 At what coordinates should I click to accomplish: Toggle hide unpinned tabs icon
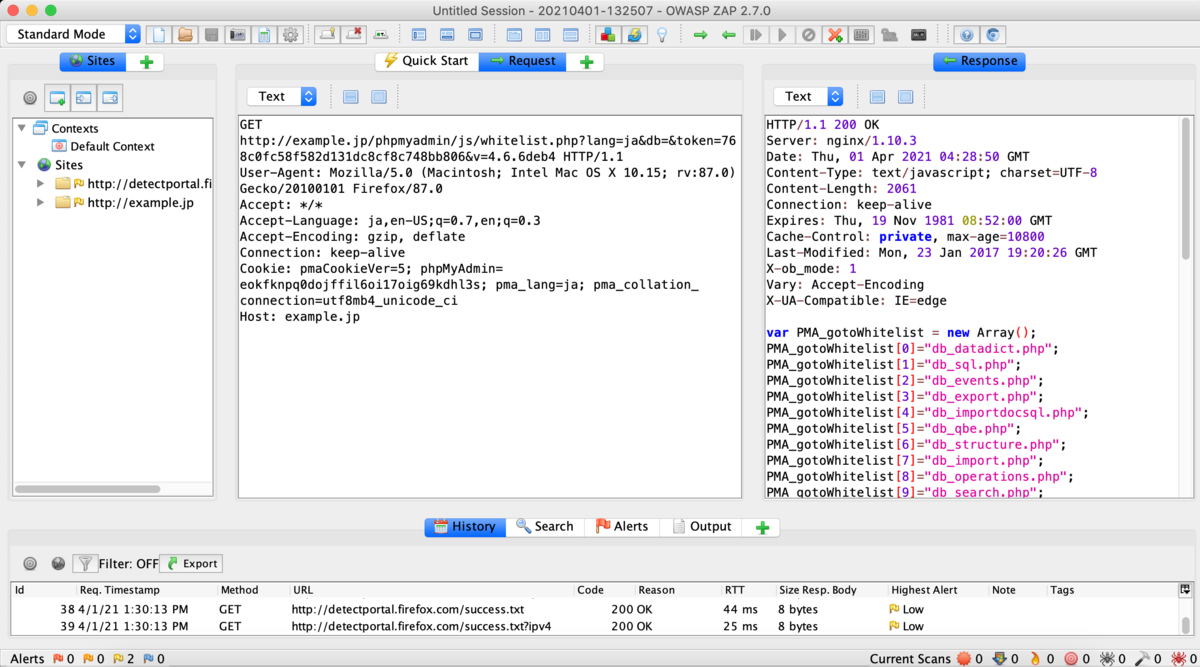(x=354, y=35)
